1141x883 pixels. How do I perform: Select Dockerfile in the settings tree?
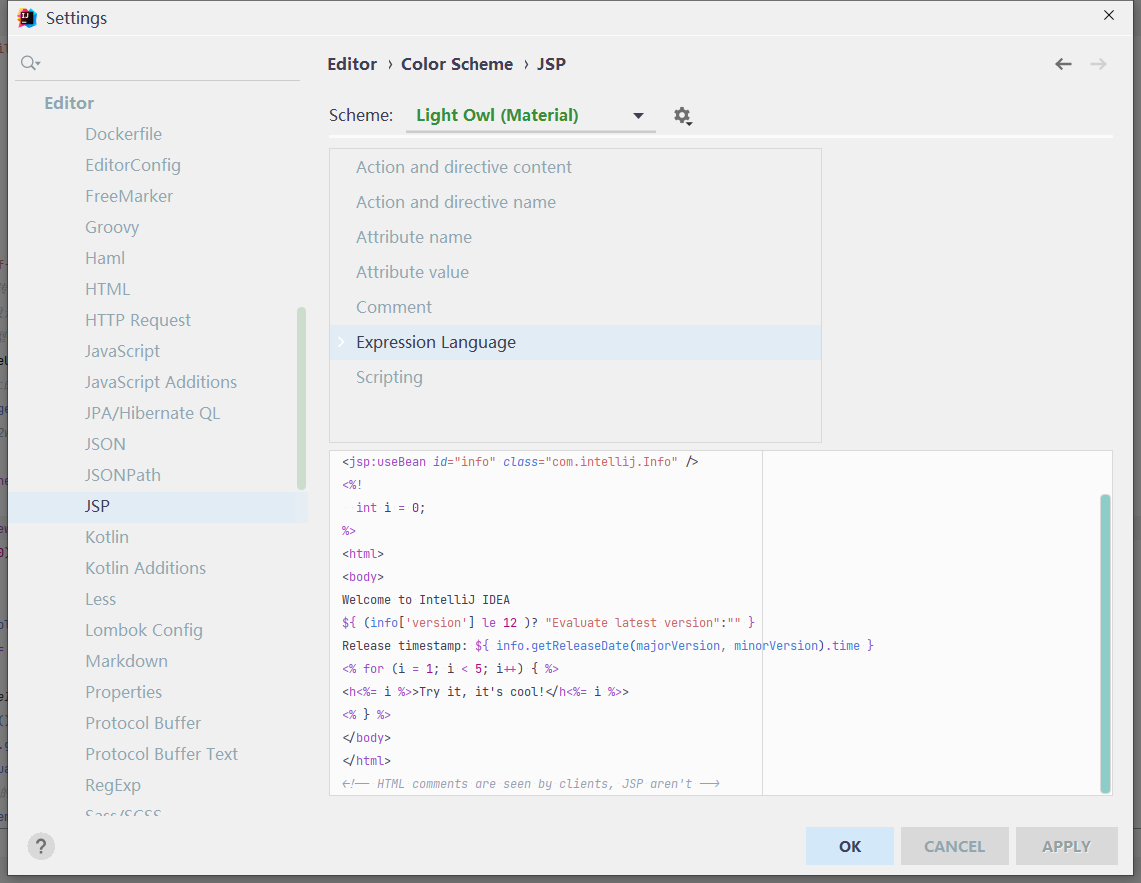pyautogui.click(x=124, y=134)
